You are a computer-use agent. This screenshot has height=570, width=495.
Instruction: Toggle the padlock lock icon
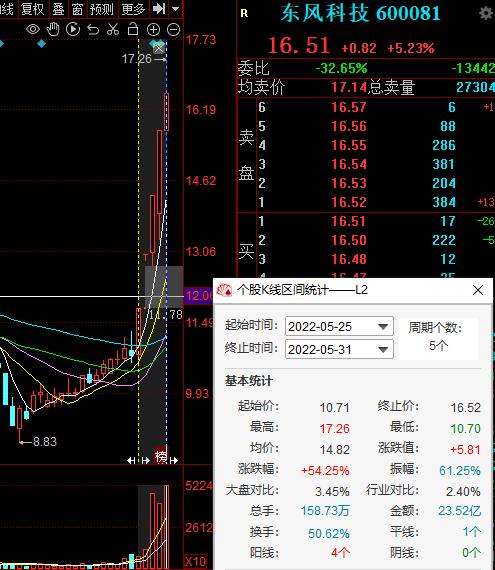click(x=133, y=29)
